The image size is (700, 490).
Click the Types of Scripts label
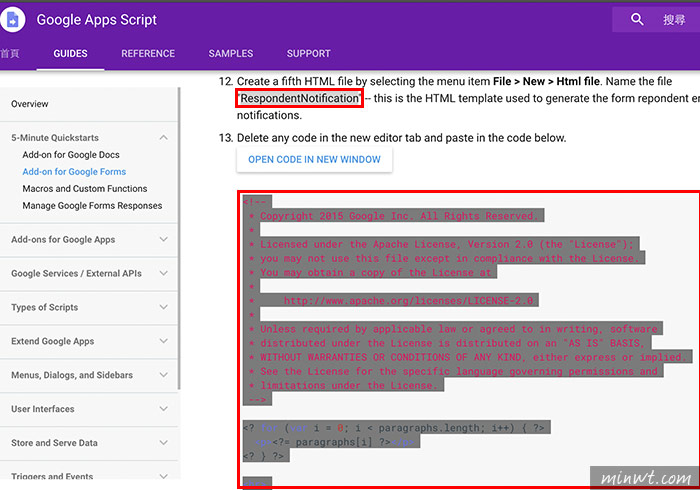point(45,307)
